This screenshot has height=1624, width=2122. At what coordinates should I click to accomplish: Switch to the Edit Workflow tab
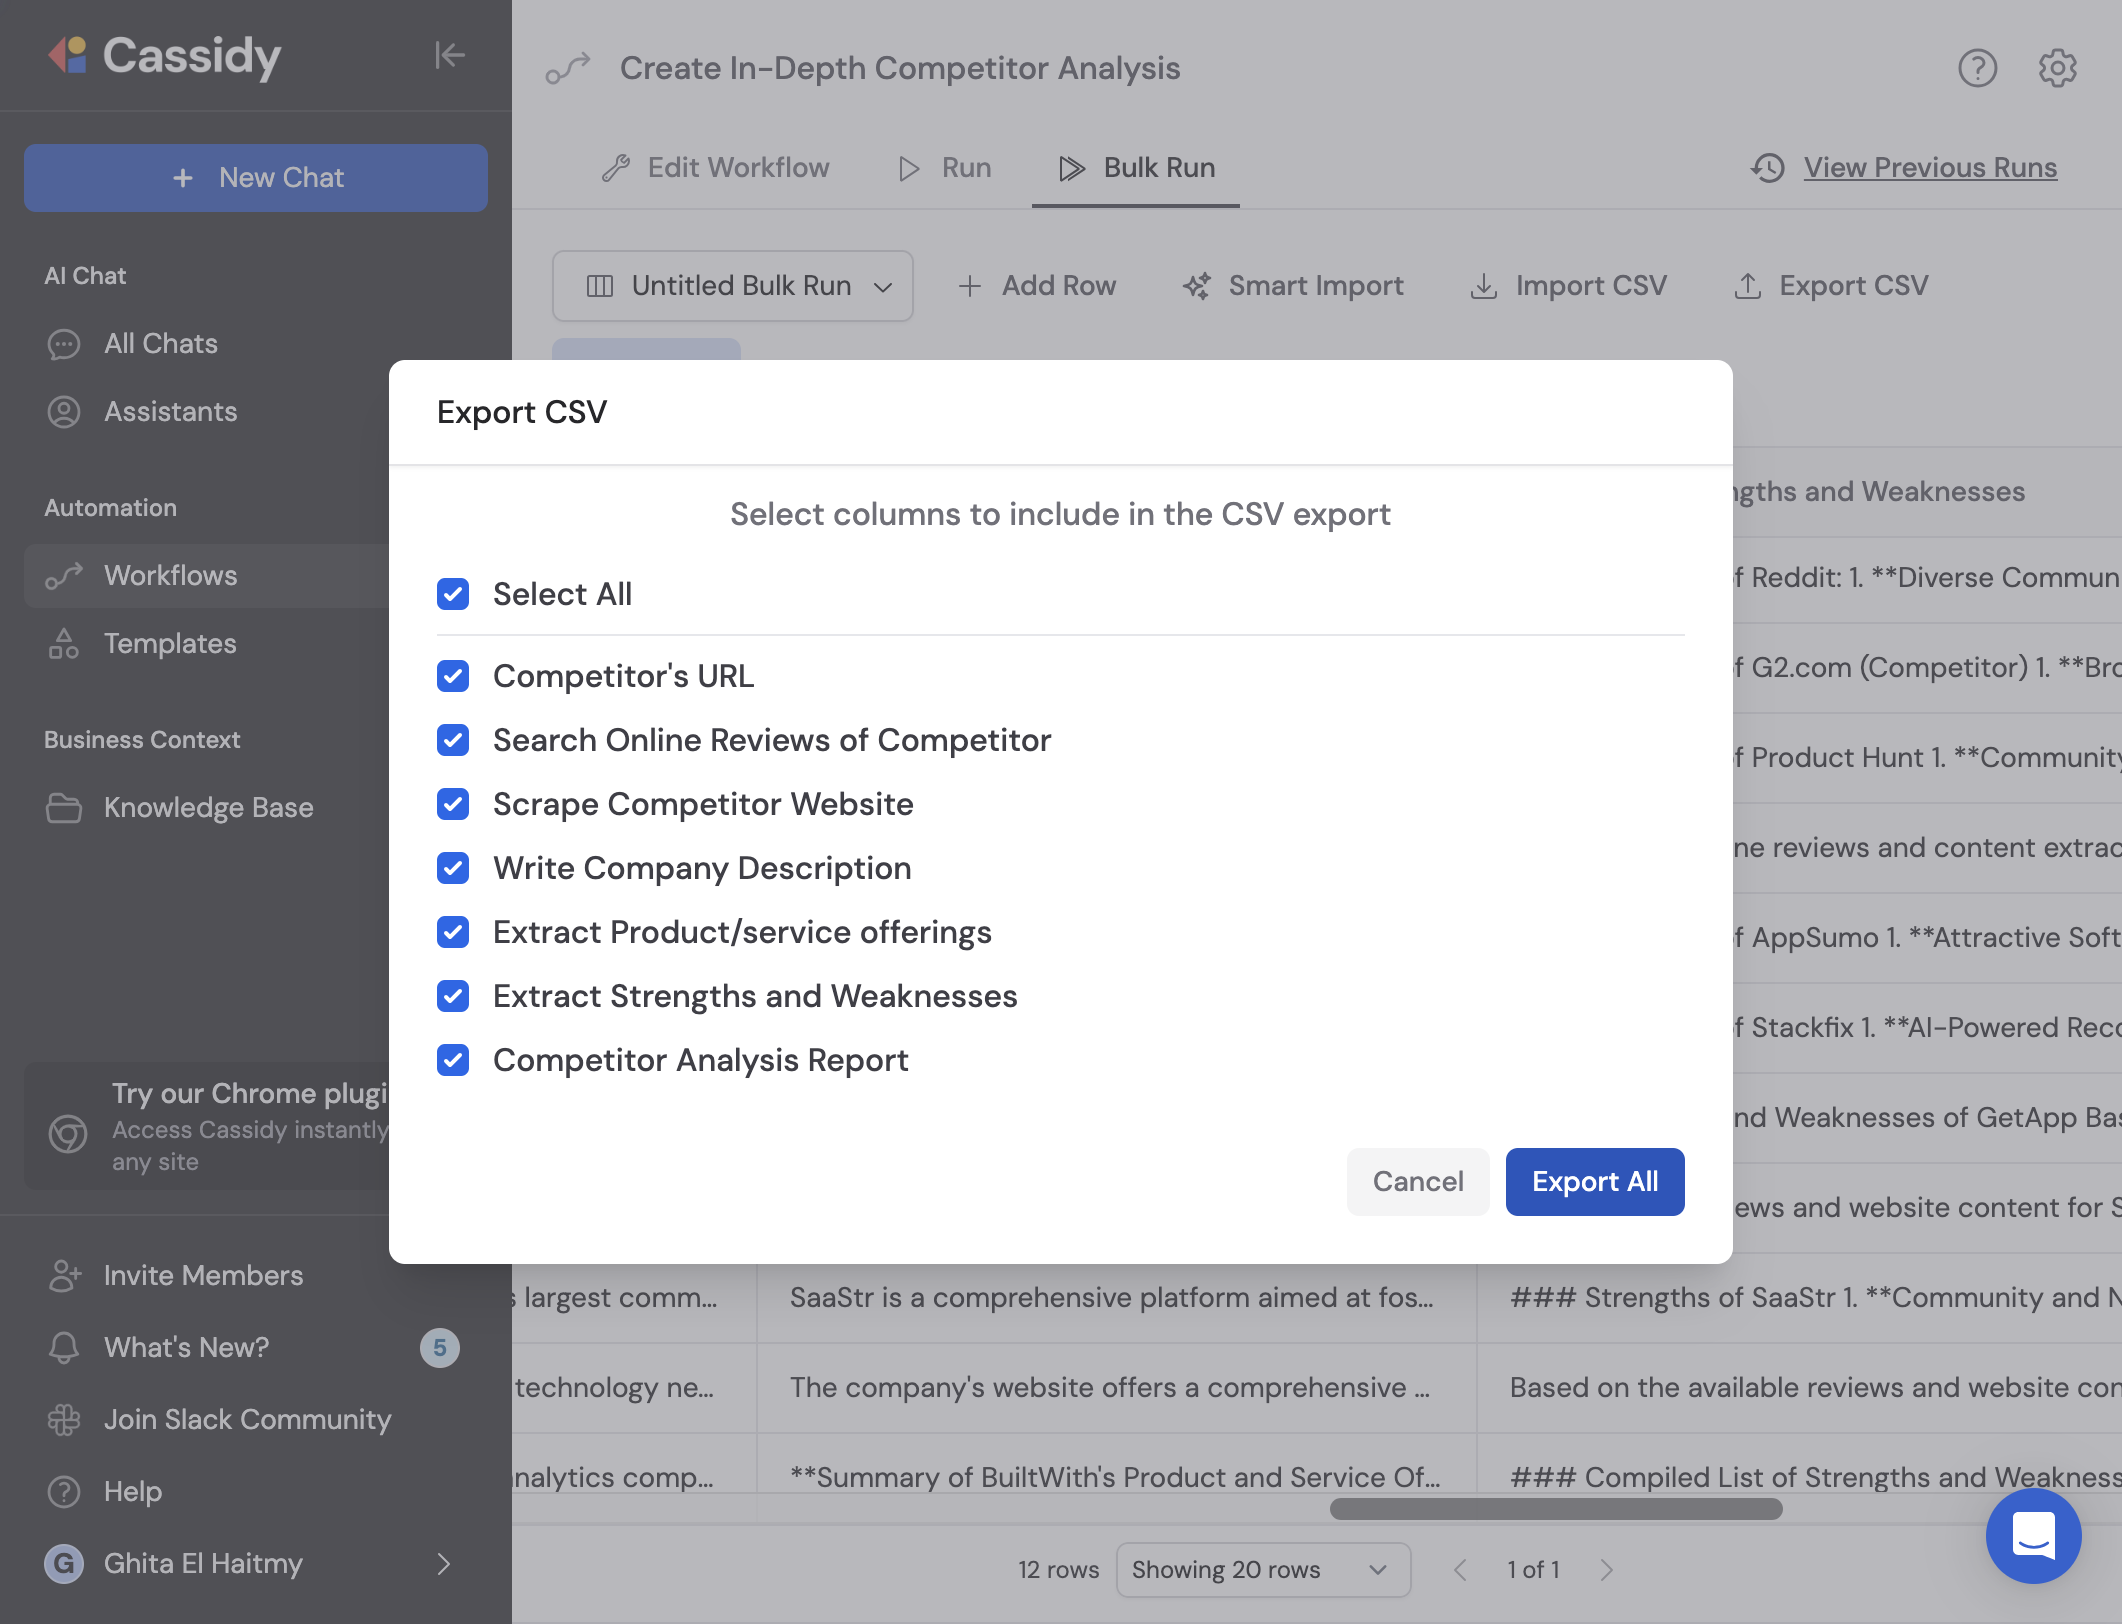pos(715,168)
